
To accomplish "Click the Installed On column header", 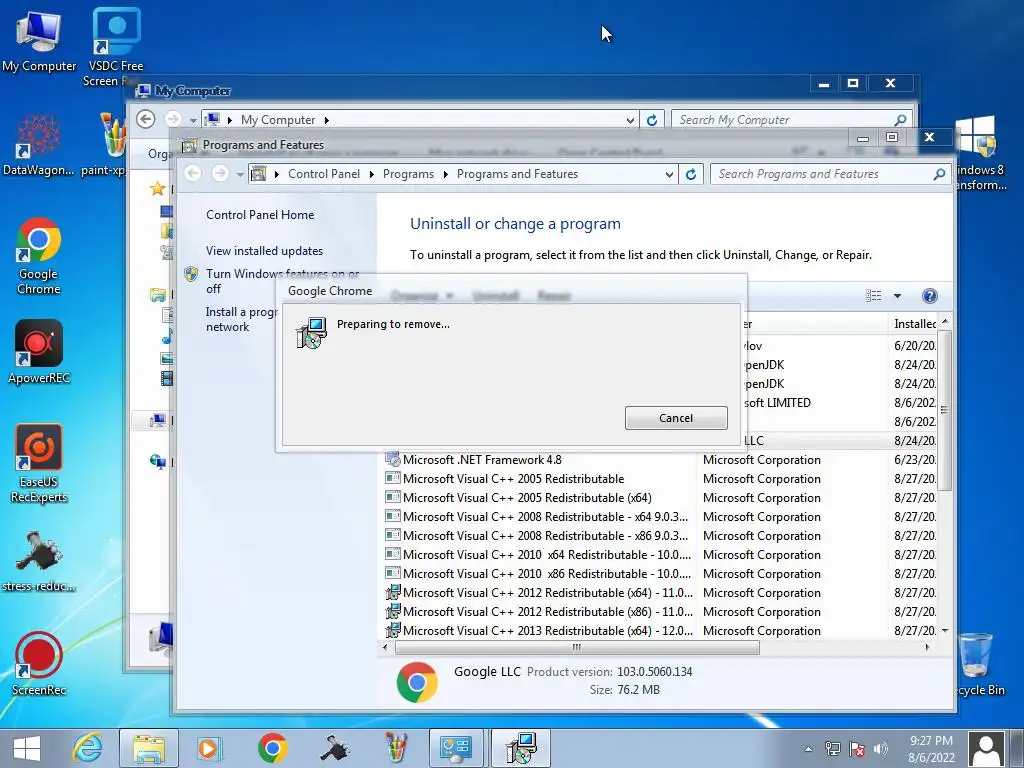I will (914, 324).
